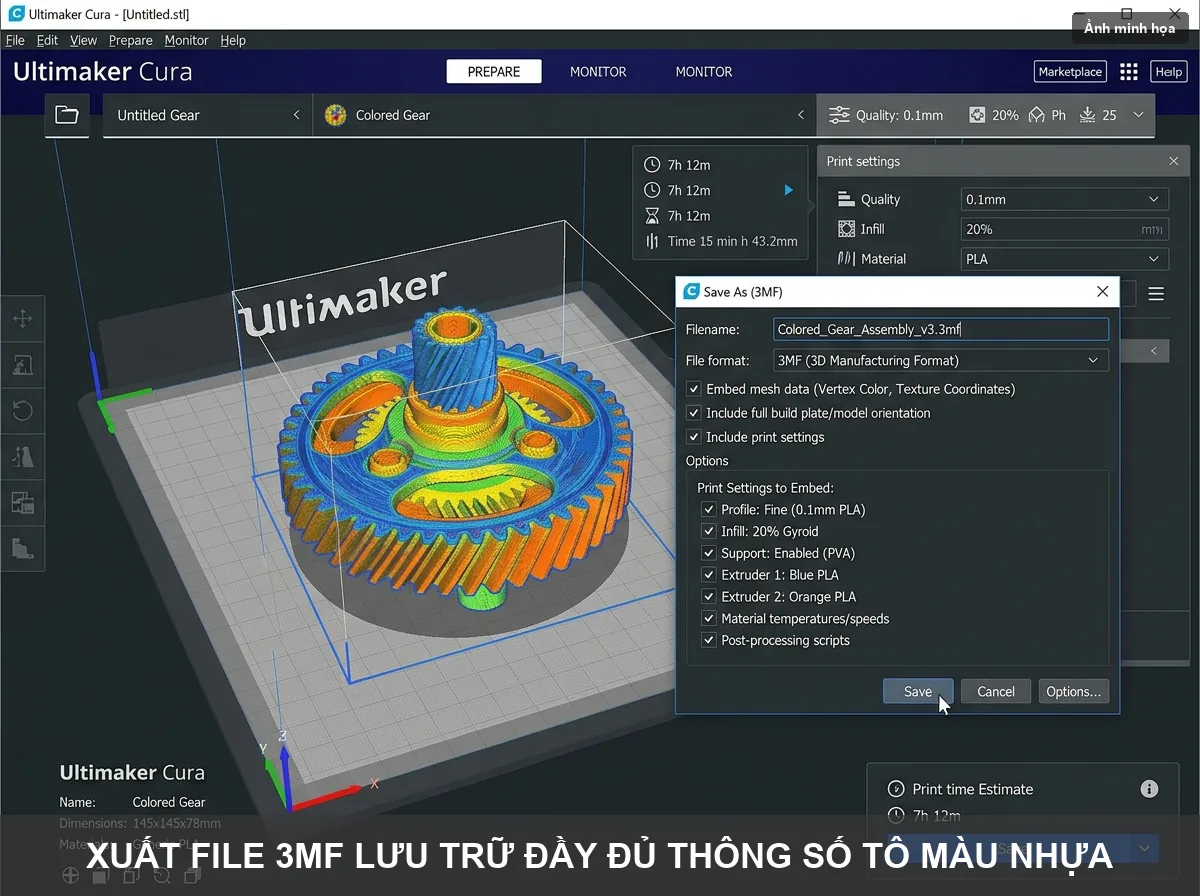Expand the print settings bar chevron
This screenshot has height=896, width=1200.
pos(1138,115)
